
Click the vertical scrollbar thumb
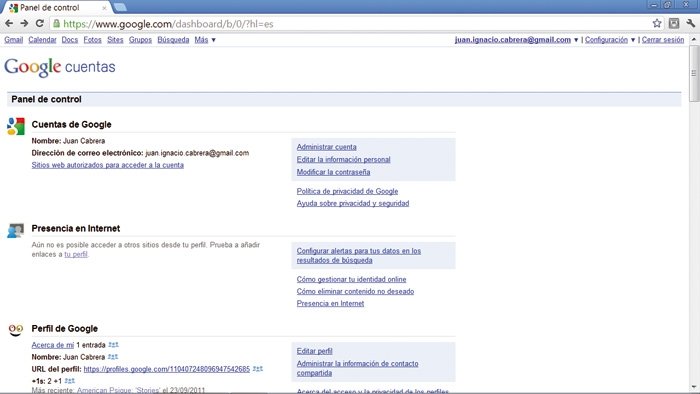pyautogui.click(x=694, y=74)
